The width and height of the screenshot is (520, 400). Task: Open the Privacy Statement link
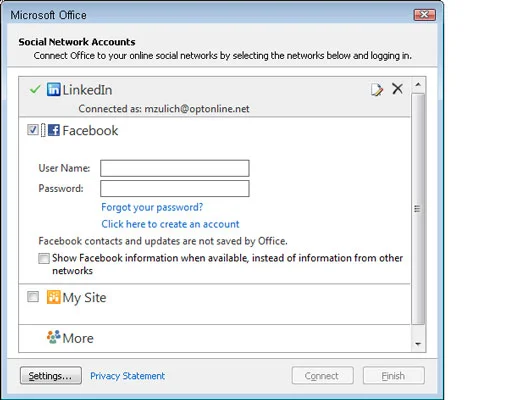[127, 376]
